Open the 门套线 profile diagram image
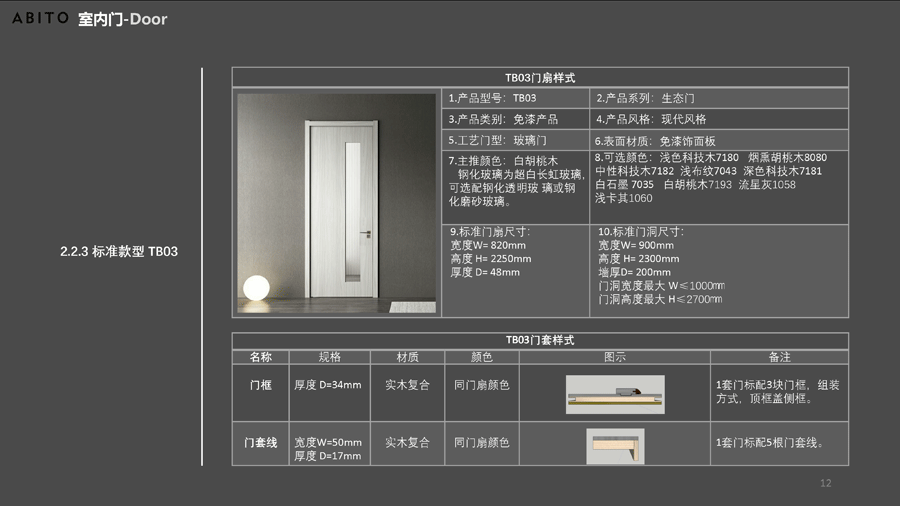This screenshot has width=900, height=506. tap(615, 446)
